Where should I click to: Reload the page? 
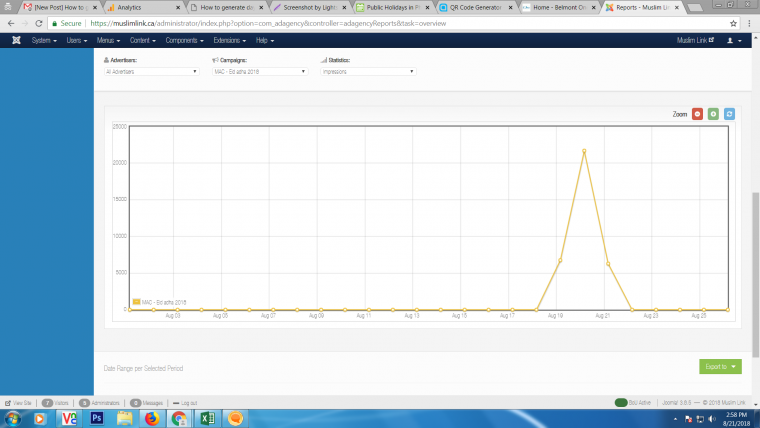tap(39, 23)
